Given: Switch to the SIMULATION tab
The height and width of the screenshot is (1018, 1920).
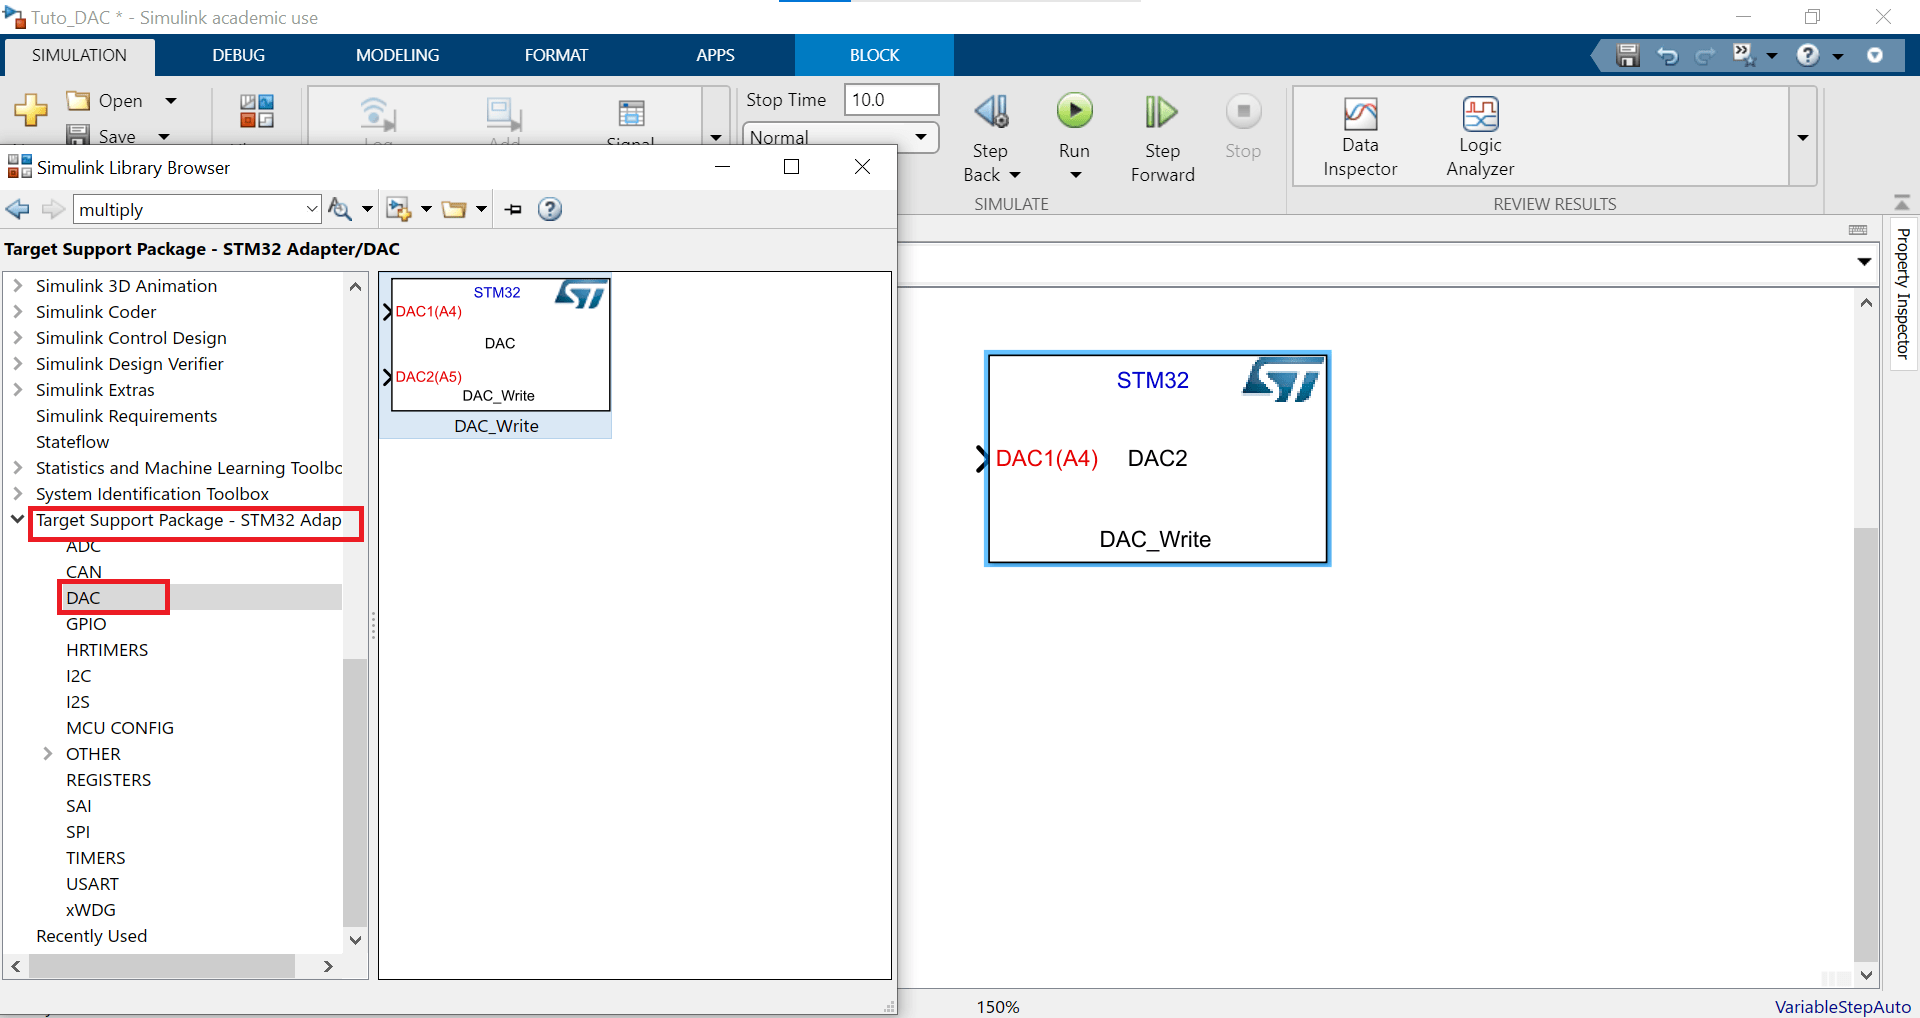Looking at the screenshot, I should pyautogui.click(x=79, y=55).
